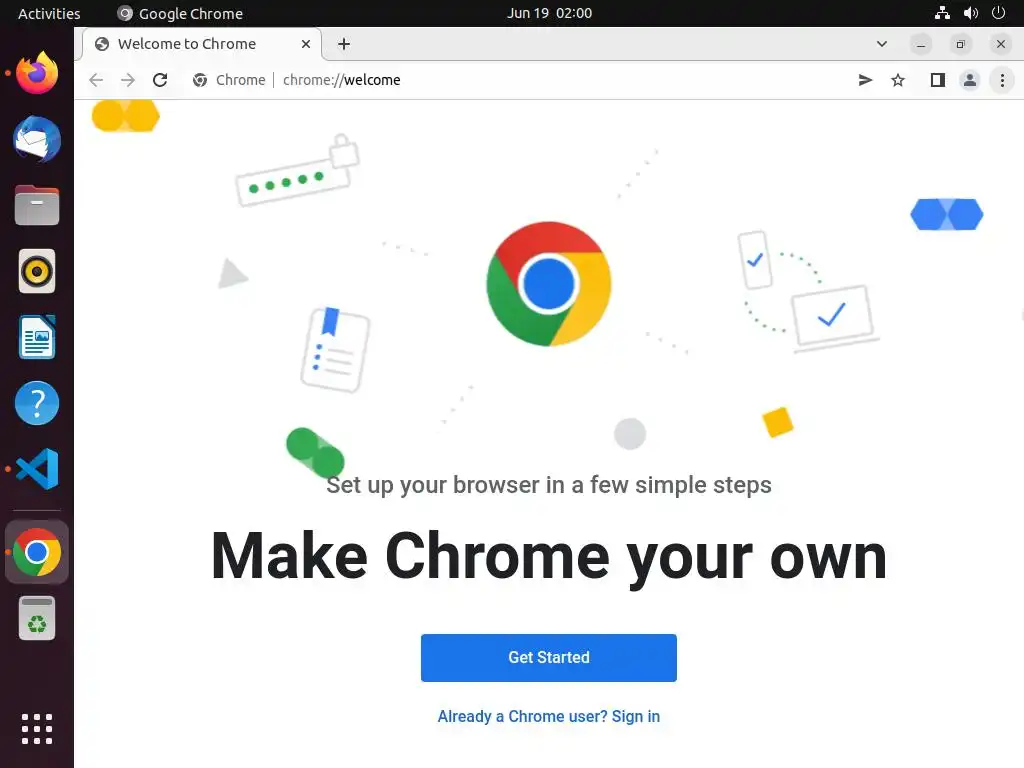Reload the page with the refresh icon
This screenshot has height=768, width=1024.
pyautogui.click(x=160, y=80)
